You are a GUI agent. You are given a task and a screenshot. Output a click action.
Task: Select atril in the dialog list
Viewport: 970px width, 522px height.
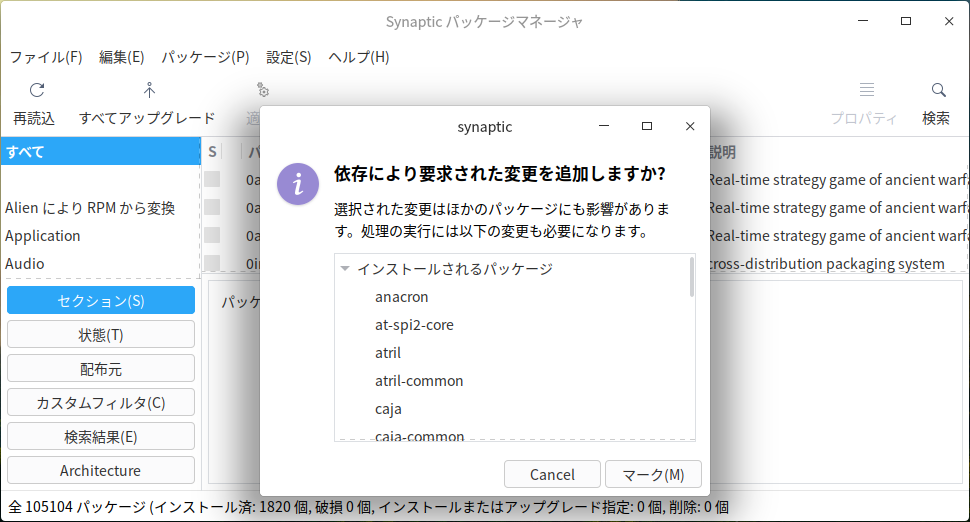pyautogui.click(x=388, y=353)
